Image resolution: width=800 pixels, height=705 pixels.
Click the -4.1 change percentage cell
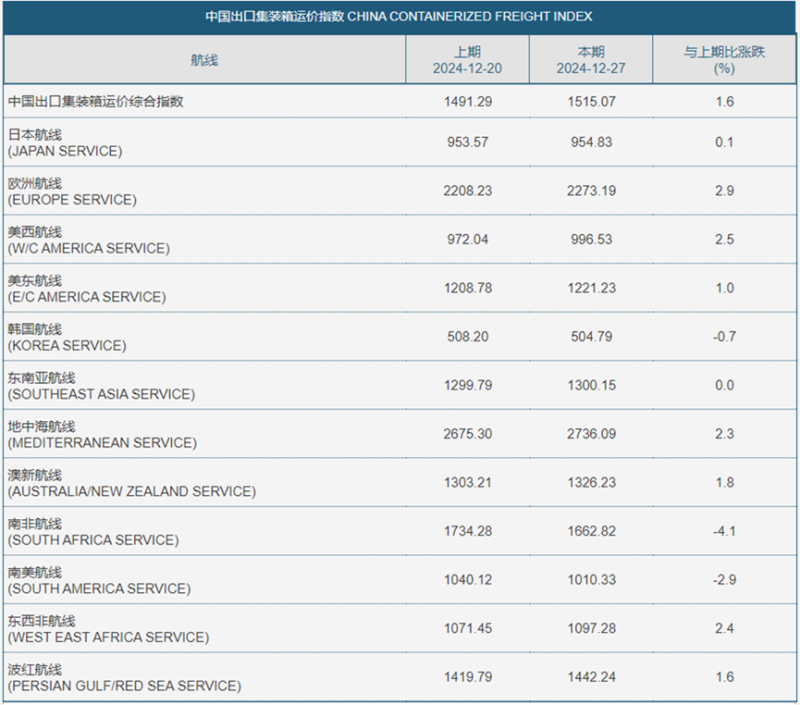(724, 531)
